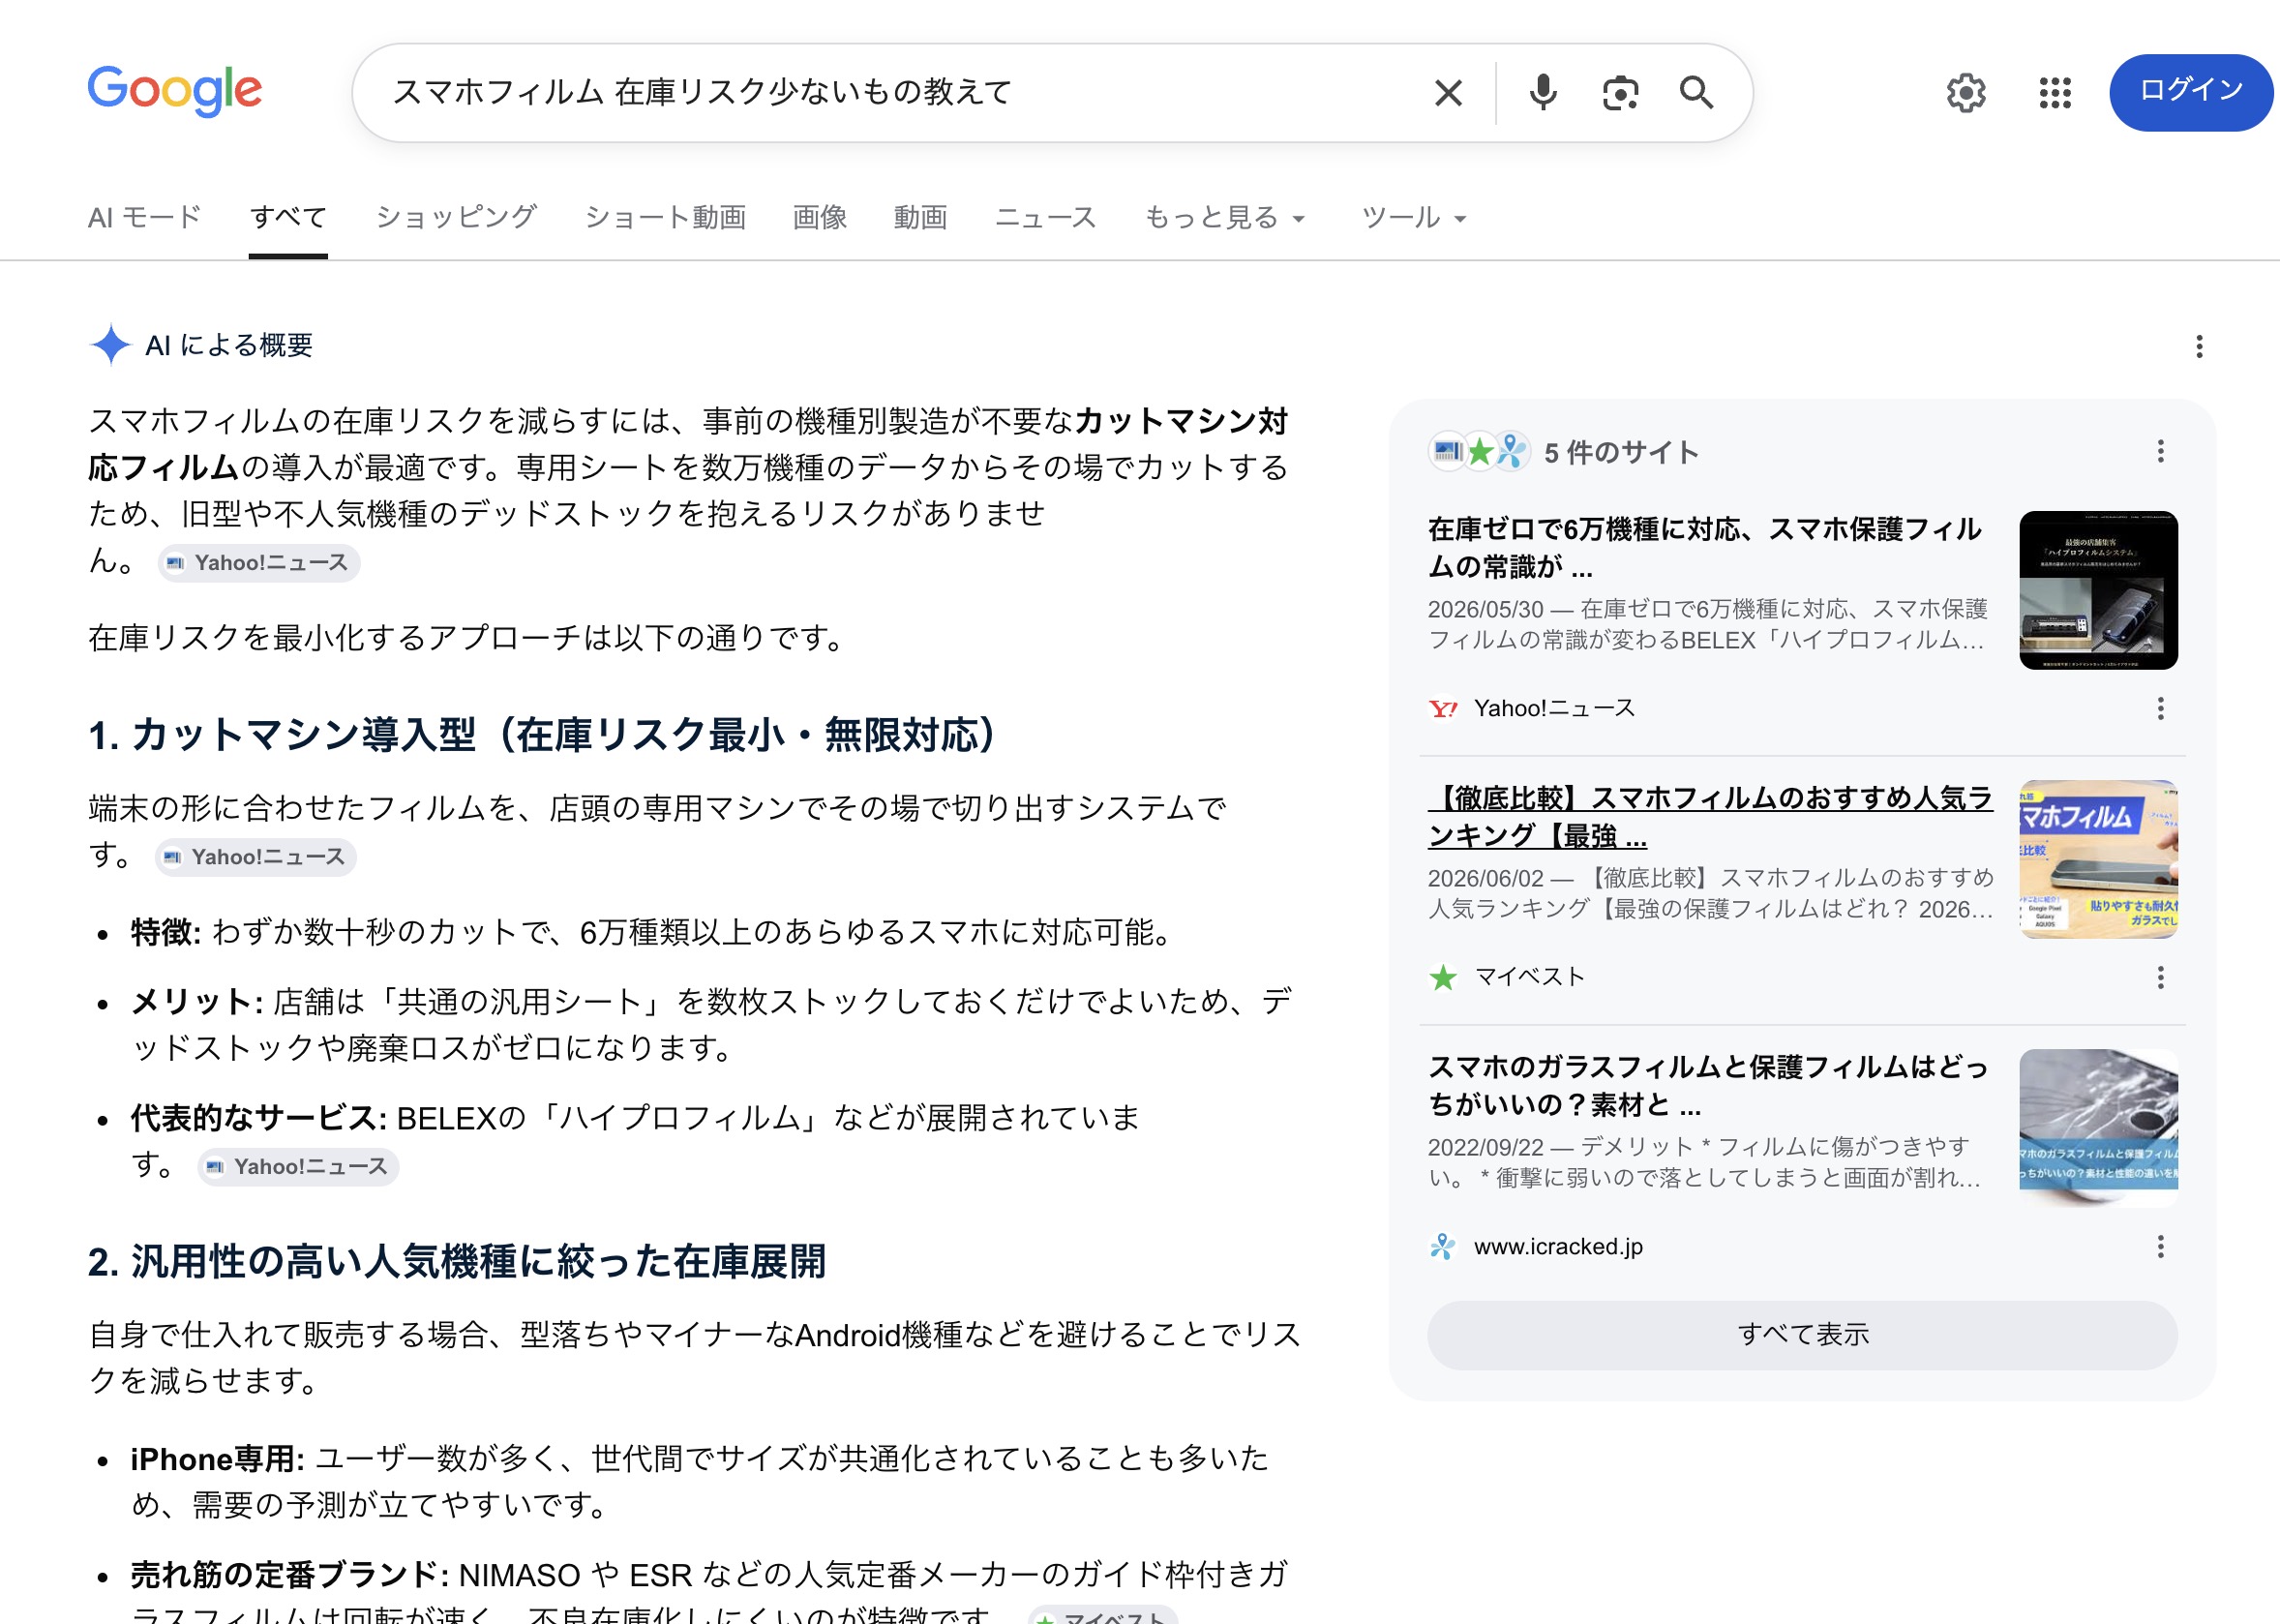Screen dimensions: 2280x1624
Task: Click Yahoo!ニュース chip after first paragraph
Action: coord(259,562)
